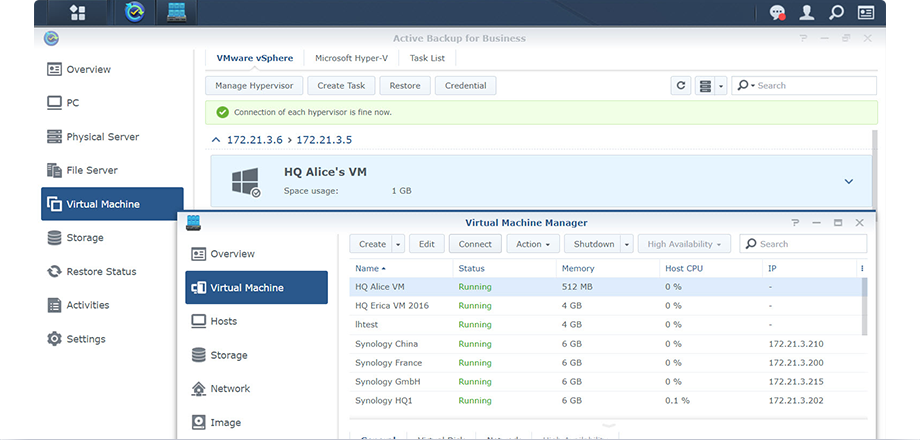920x440 pixels.
Task: Open Overview in Virtual Machine Manager sidebar
Action: 256,254
